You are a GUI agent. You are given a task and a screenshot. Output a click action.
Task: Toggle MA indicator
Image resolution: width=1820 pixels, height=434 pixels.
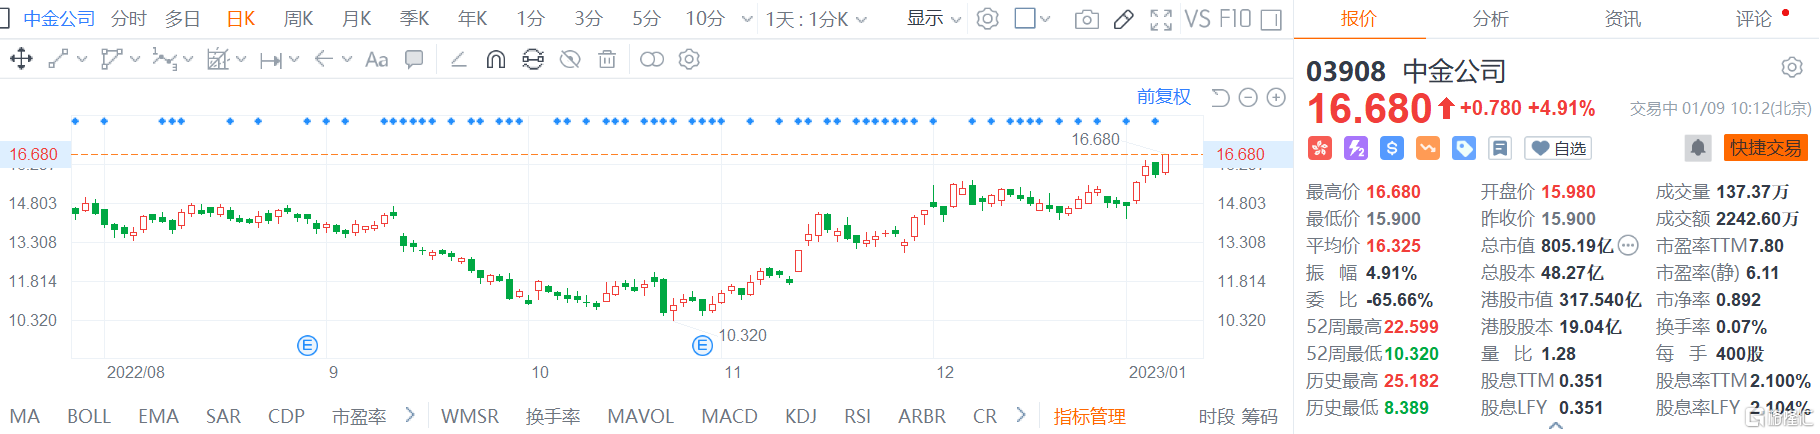(x=25, y=416)
